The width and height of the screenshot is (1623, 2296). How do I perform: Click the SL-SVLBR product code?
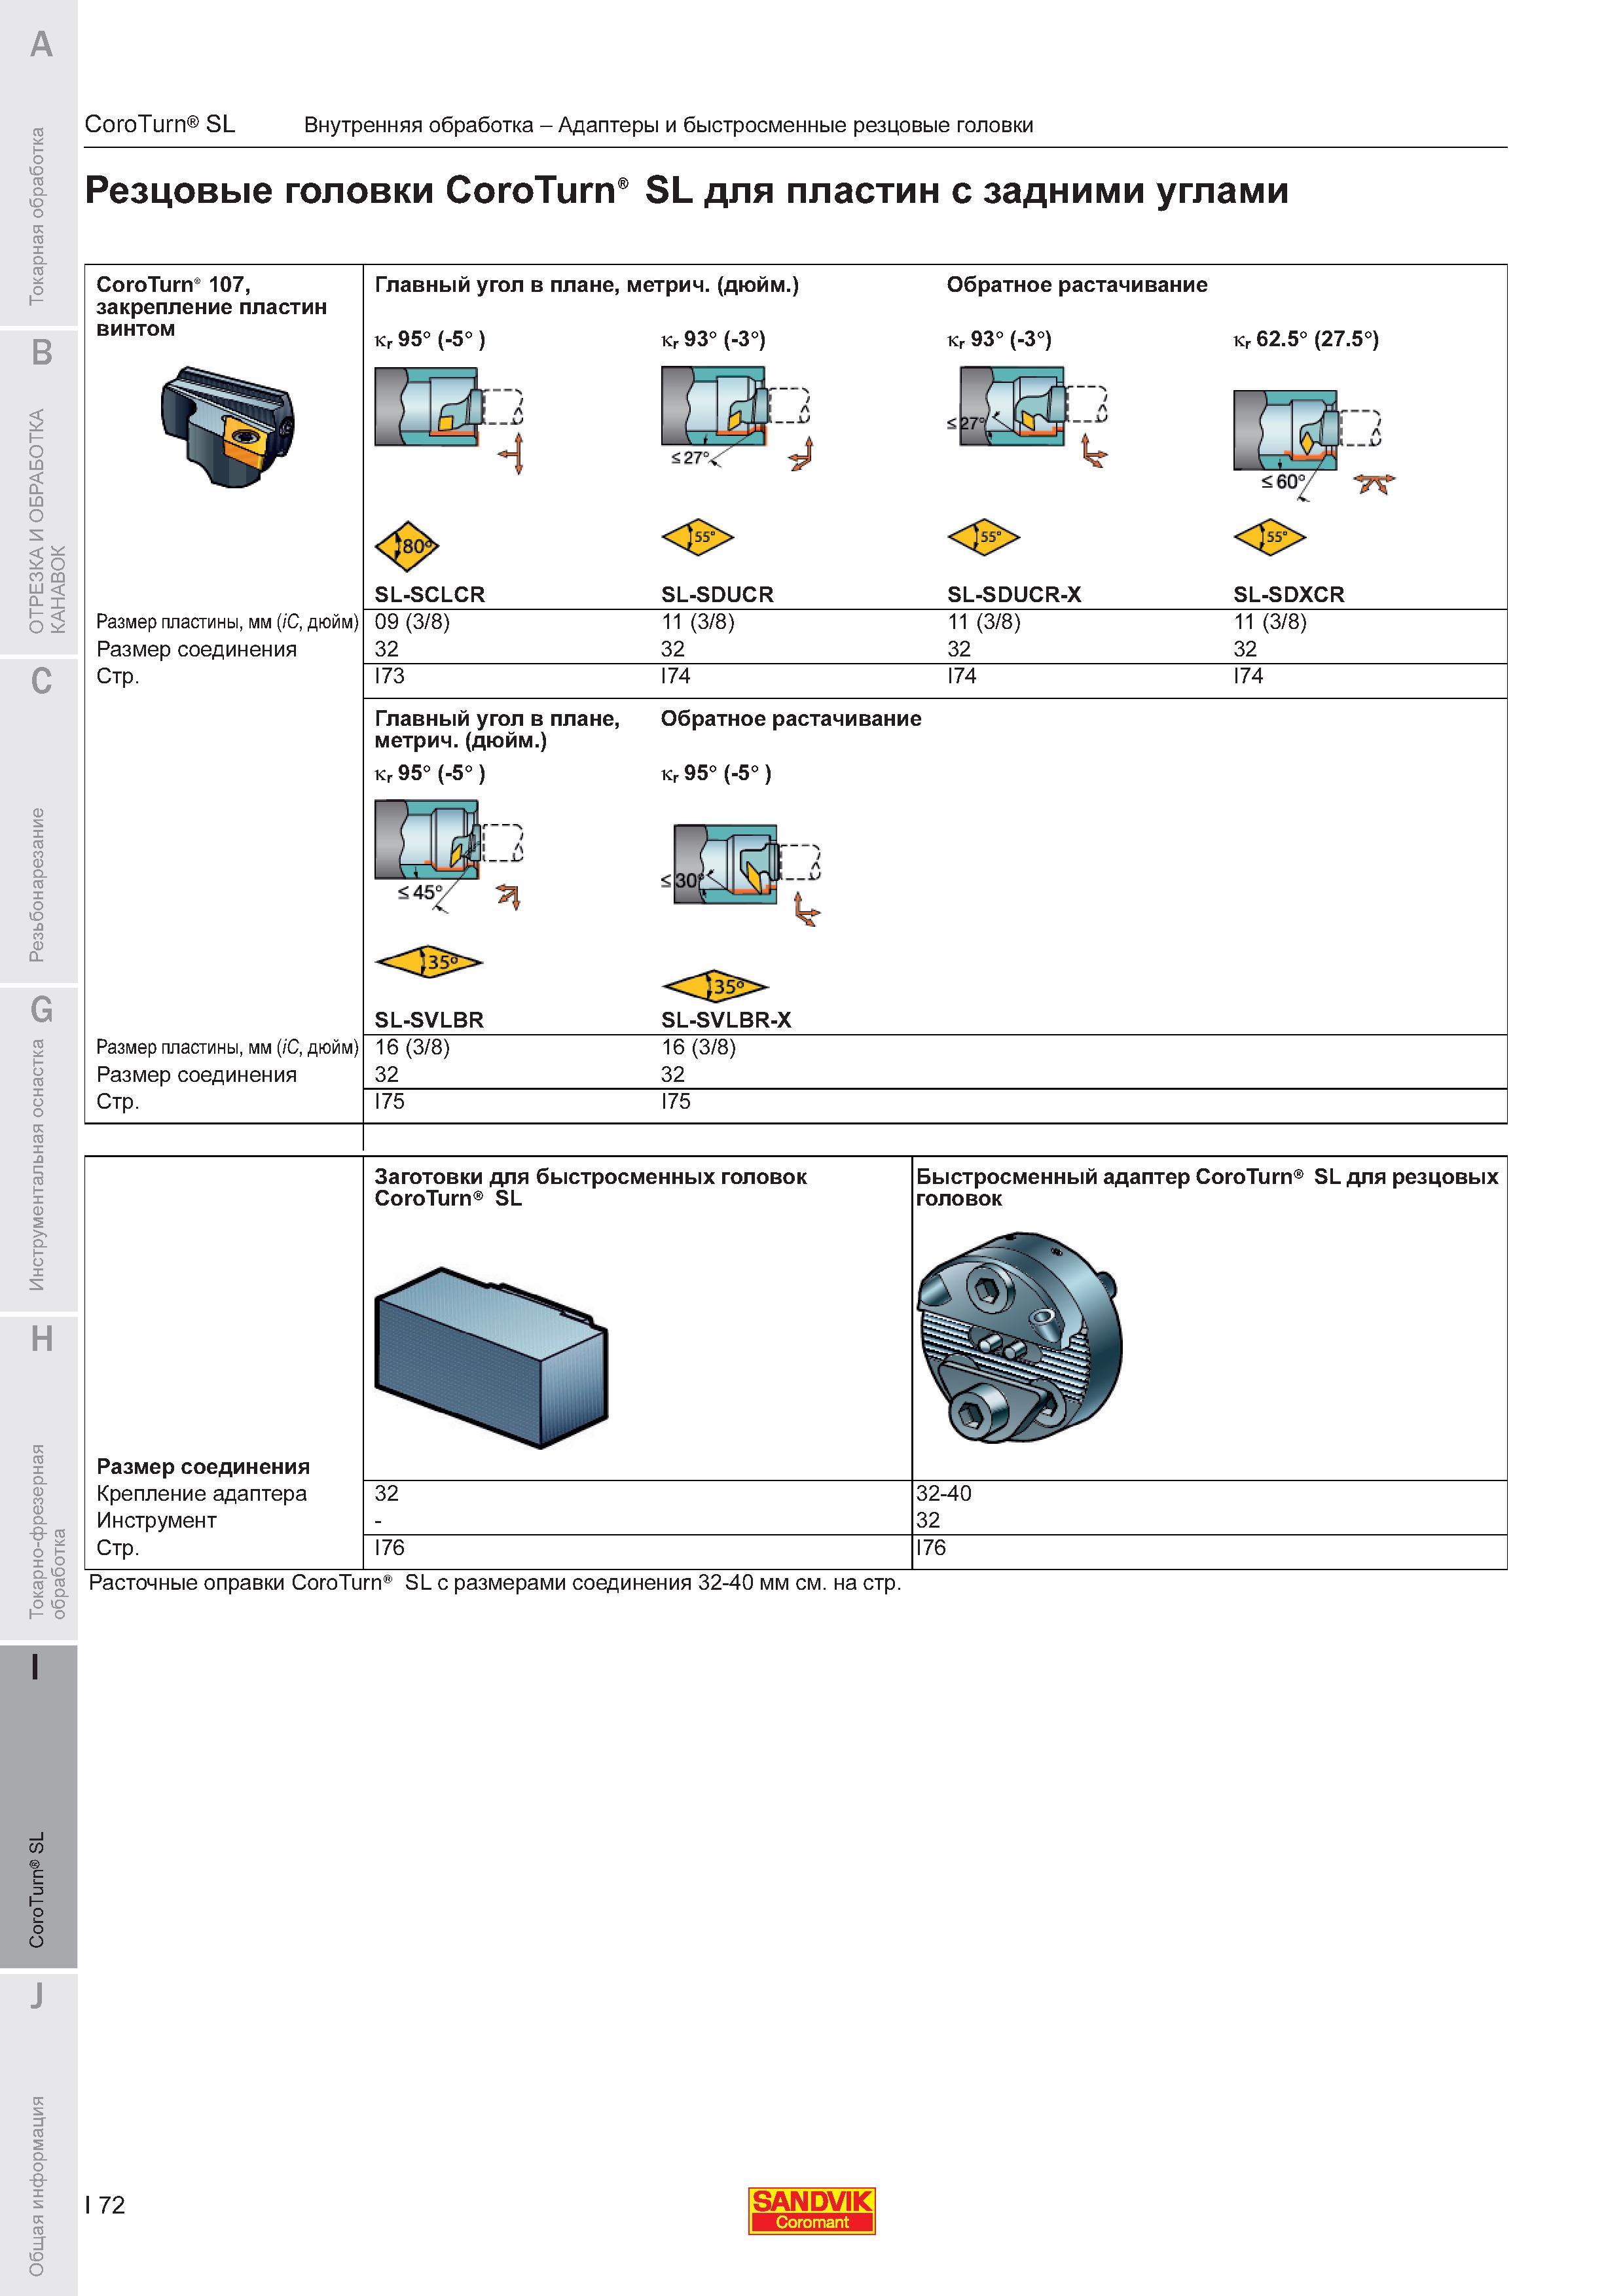[x=428, y=1020]
